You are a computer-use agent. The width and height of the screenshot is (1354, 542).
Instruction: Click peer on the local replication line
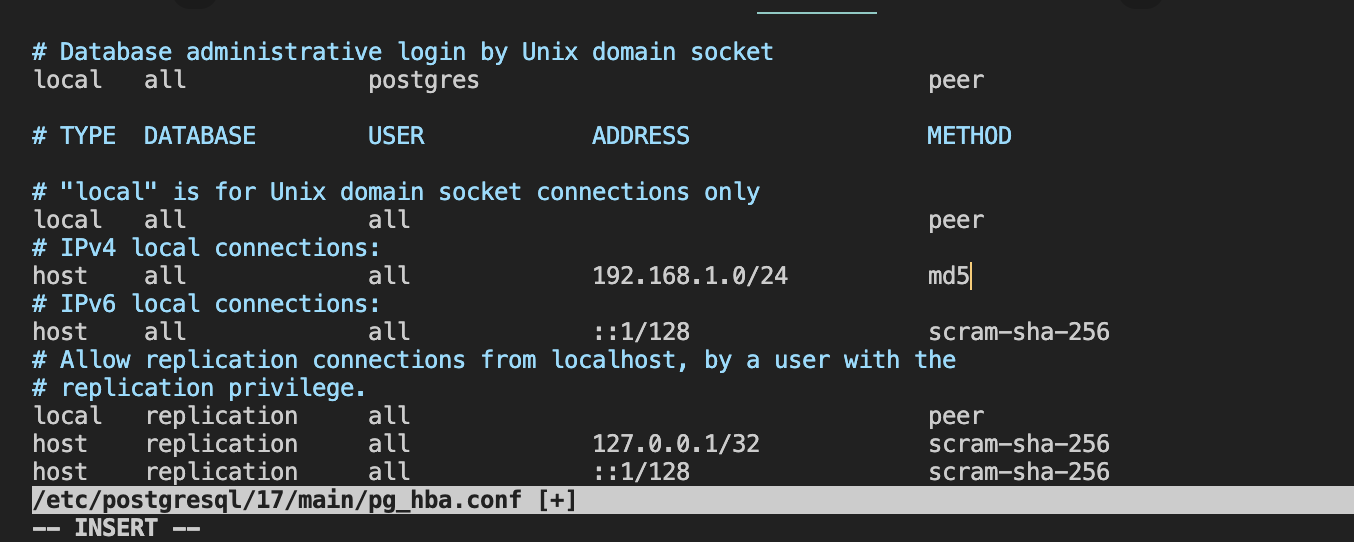click(956, 415)
